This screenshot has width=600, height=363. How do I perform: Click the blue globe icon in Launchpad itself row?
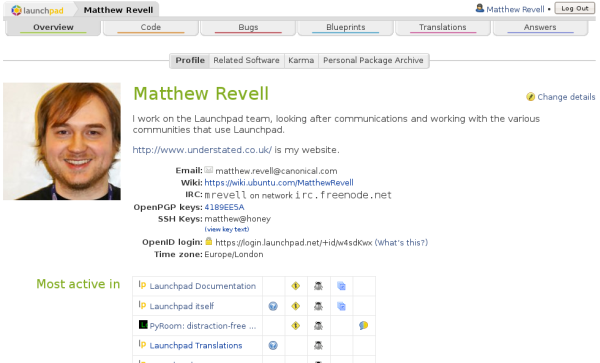273,306
